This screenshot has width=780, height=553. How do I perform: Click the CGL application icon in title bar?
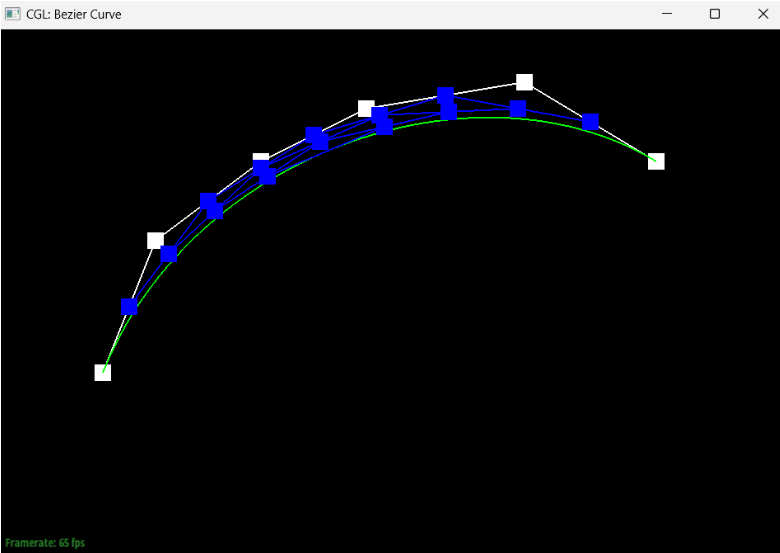coord(13,14)
